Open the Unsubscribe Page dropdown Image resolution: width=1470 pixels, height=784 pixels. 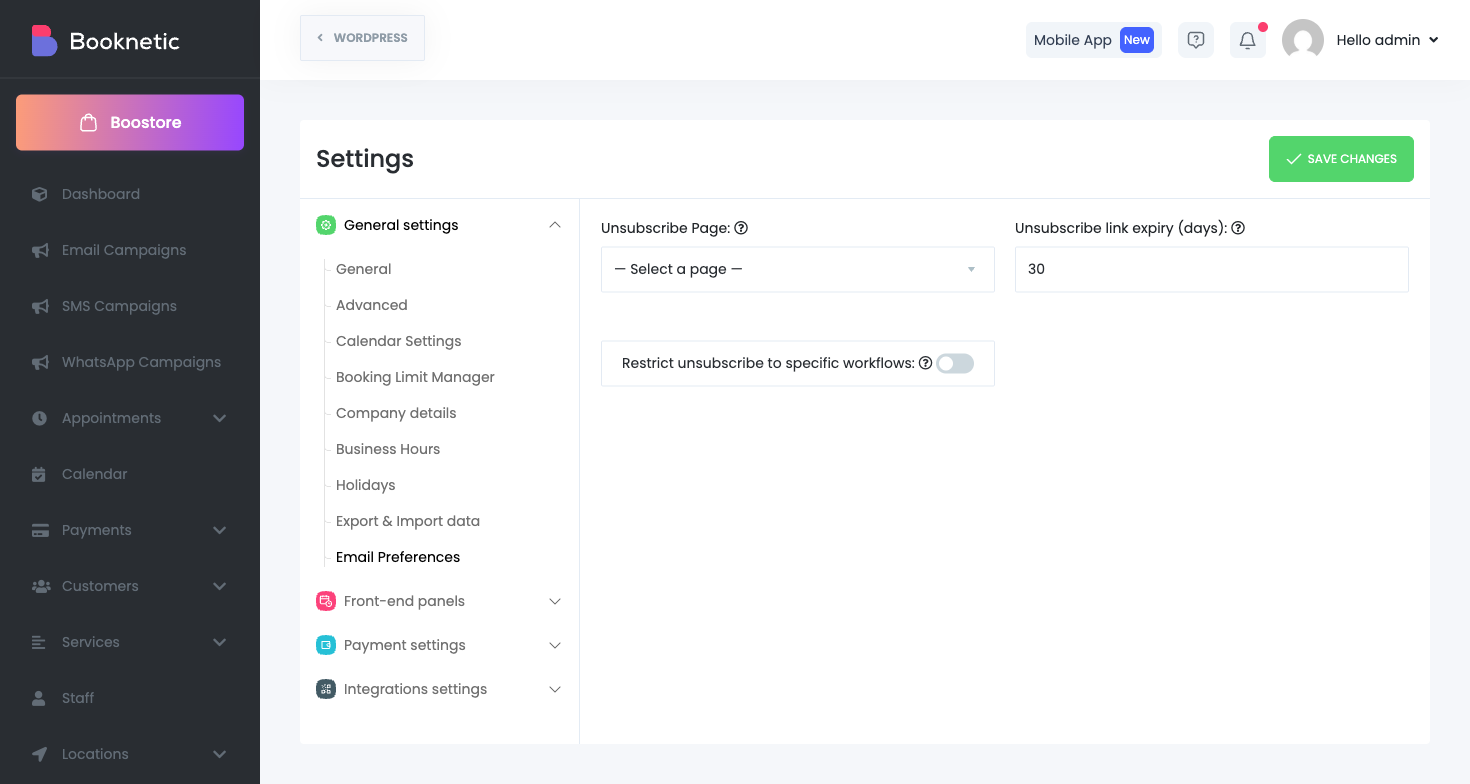(x=797, y=269)
